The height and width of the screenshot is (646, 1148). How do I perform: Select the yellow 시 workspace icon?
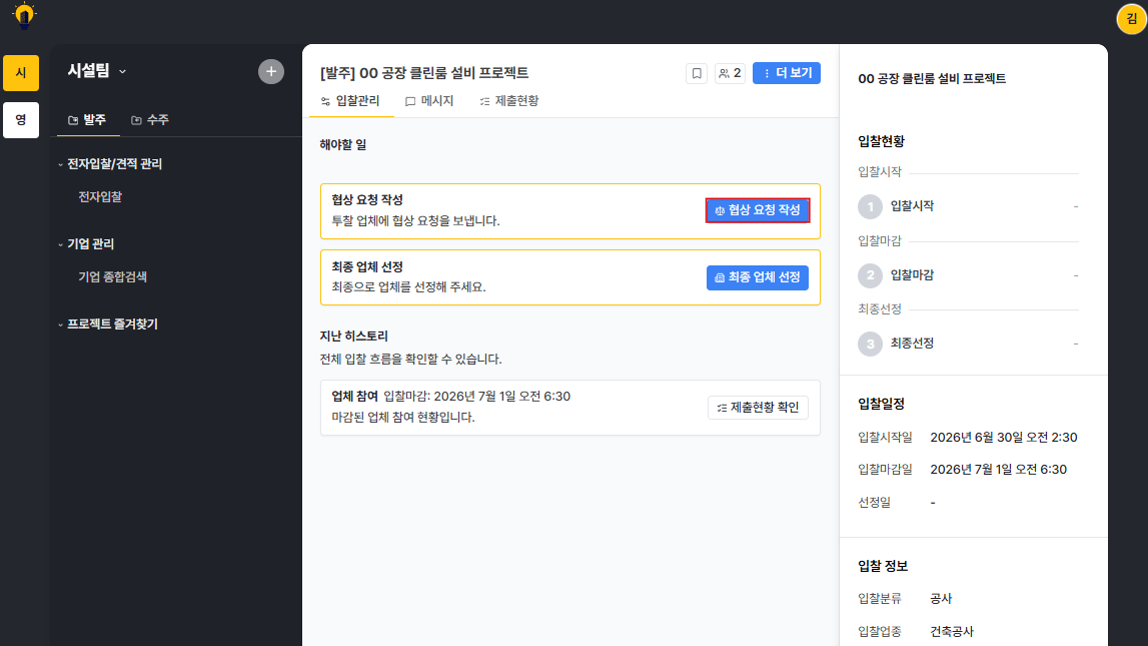[x=21, y=73]
